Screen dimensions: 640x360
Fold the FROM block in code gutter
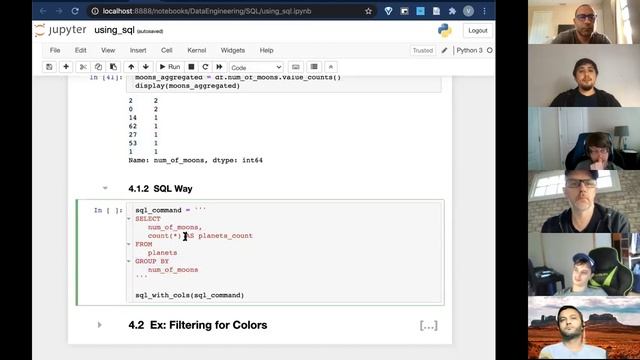point(129,244)
